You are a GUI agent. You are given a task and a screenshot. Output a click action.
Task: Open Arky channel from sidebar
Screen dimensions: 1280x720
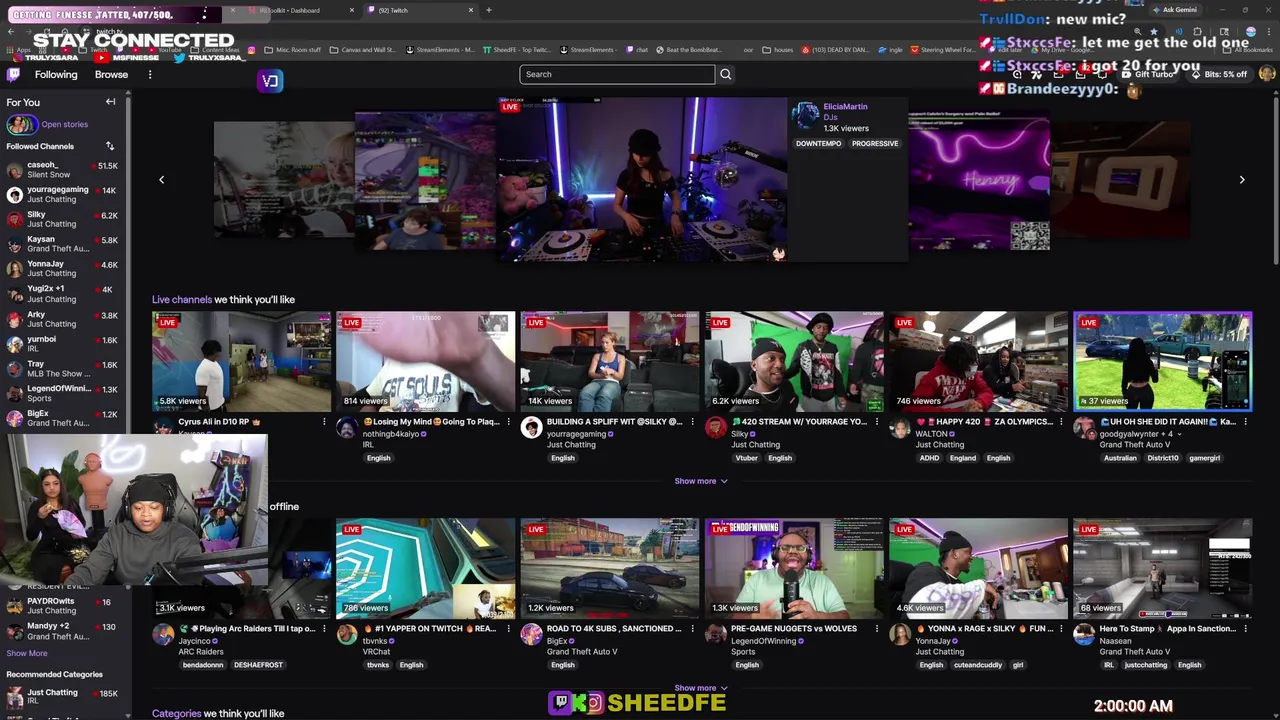point(62,319)
